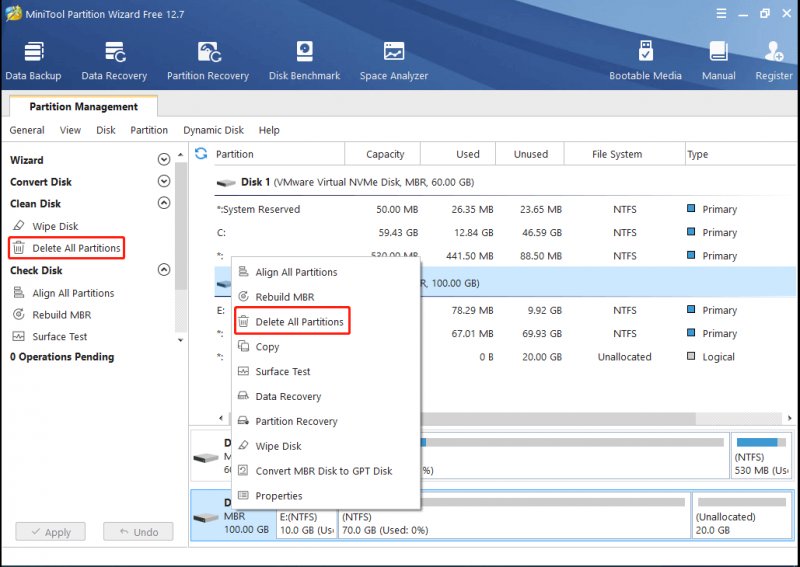This screenshot has width=800, height=567.
Task: Collapse the Check Disk section chevron
Action: (164, 269)
